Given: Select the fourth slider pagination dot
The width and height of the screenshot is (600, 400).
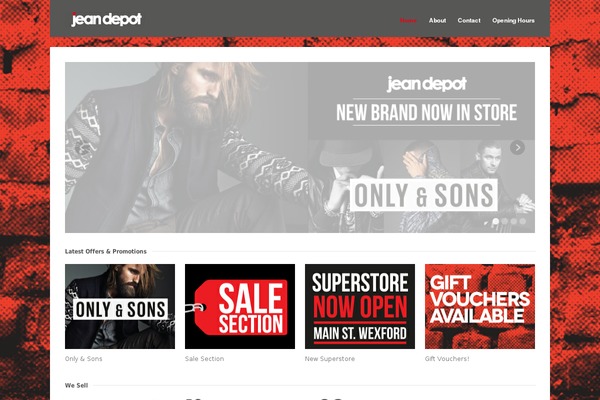Looking at the screenshot, I should [x=523, y=221].
